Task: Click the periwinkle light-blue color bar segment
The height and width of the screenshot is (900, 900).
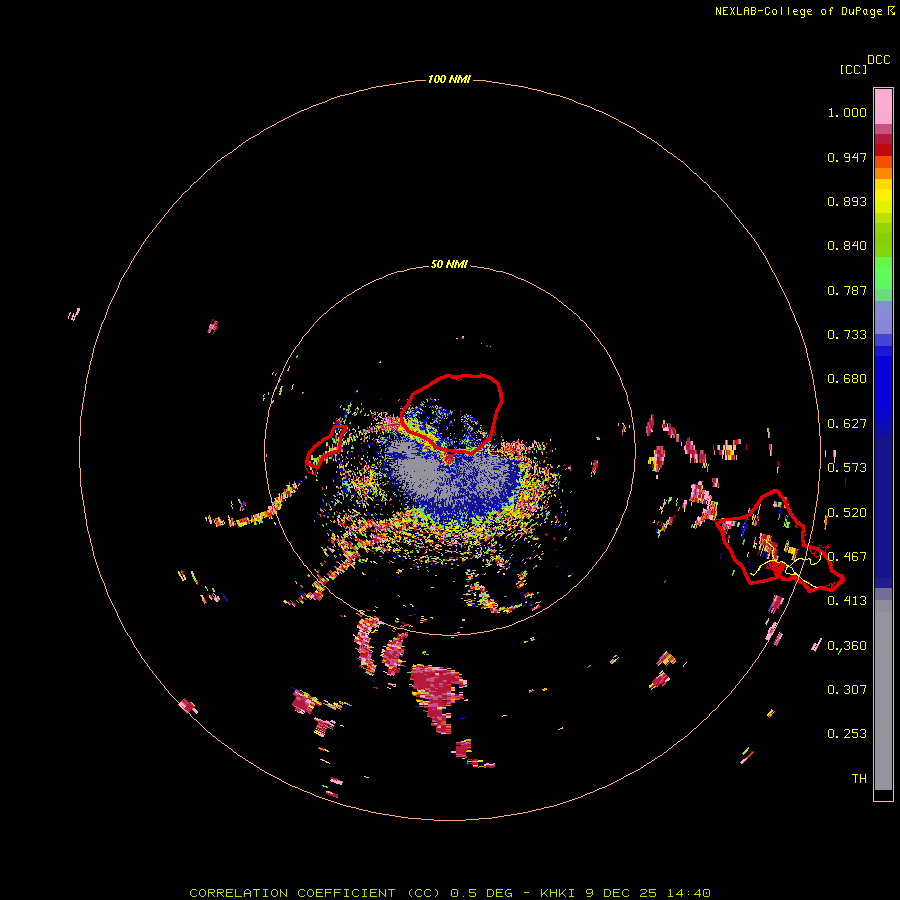Action: [x=883, y=317]
